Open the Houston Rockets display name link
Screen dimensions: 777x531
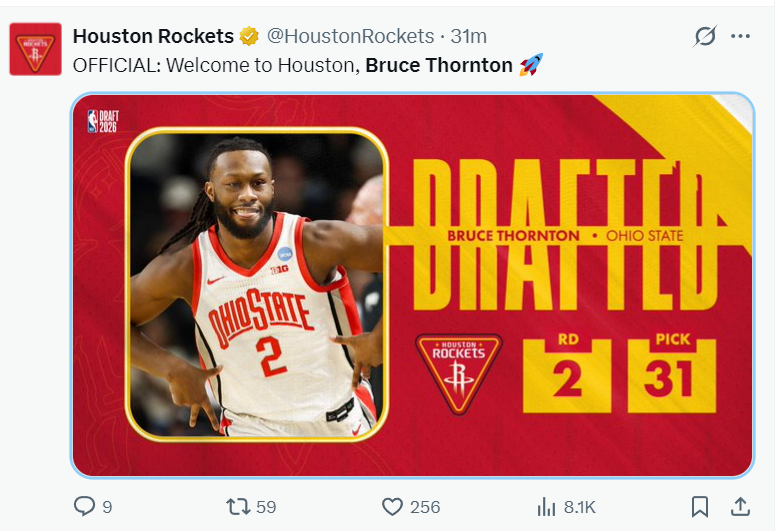153,36
